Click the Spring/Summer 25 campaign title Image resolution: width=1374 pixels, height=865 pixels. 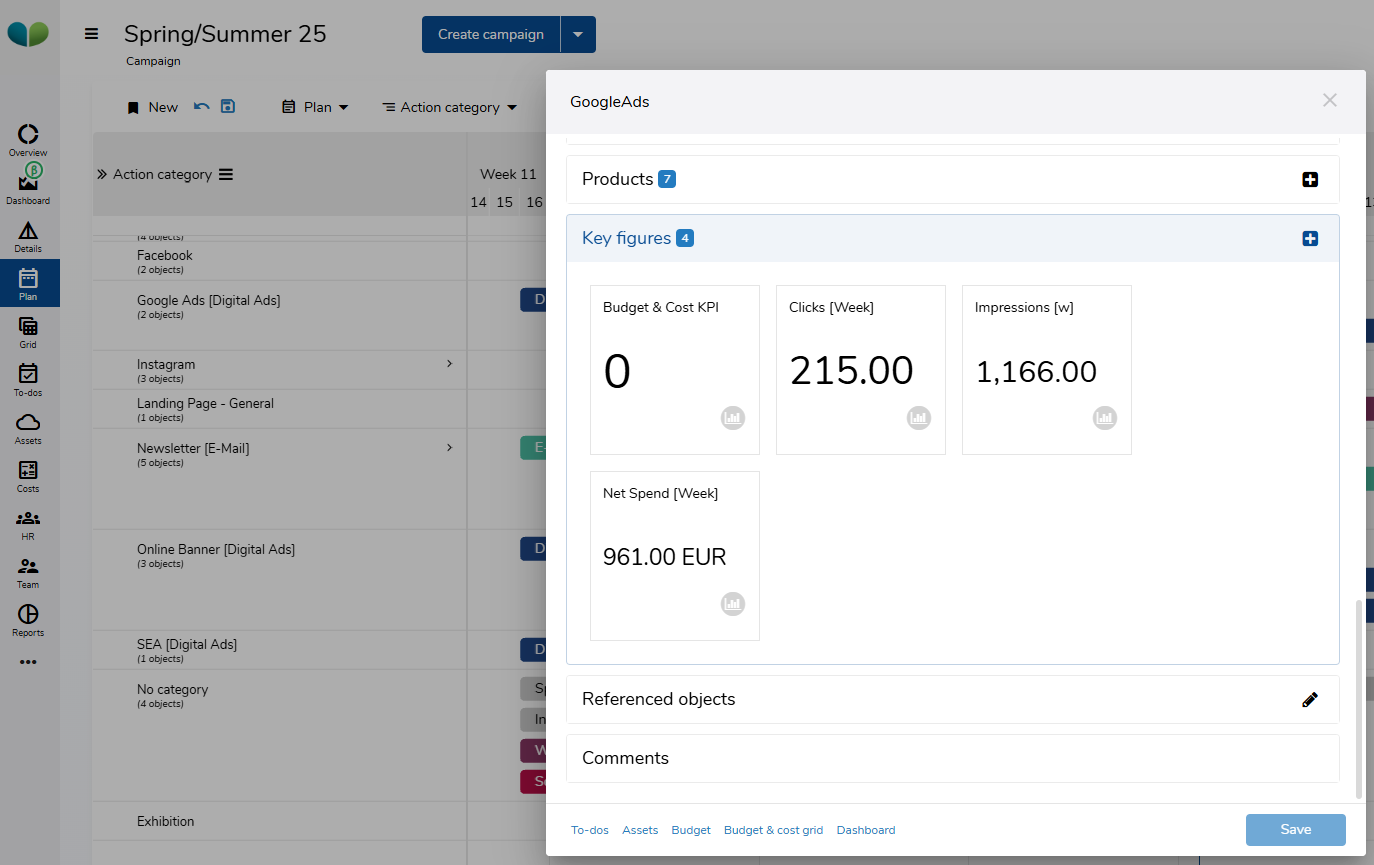225,34
